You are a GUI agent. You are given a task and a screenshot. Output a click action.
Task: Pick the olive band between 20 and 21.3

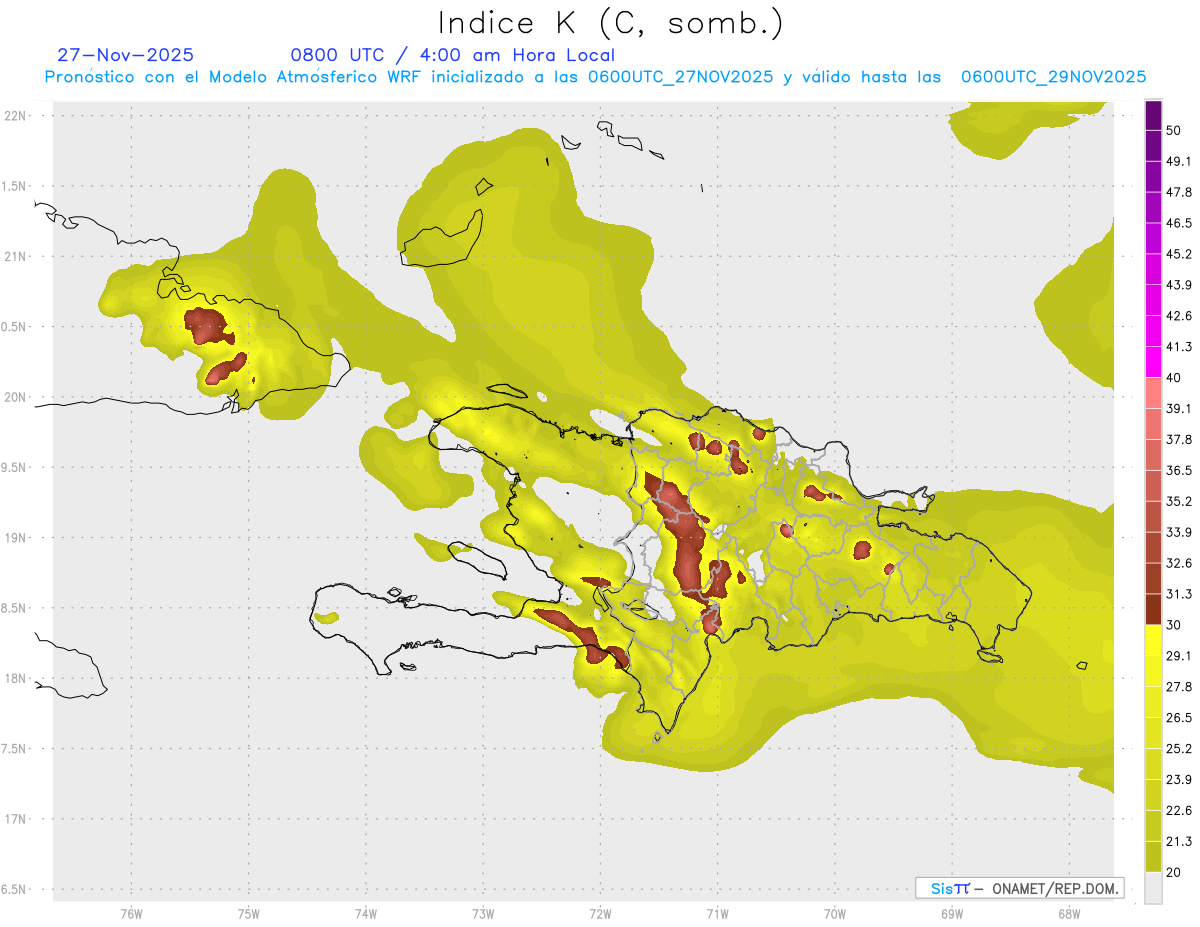pyautogui.click(x=1153, y=856)
